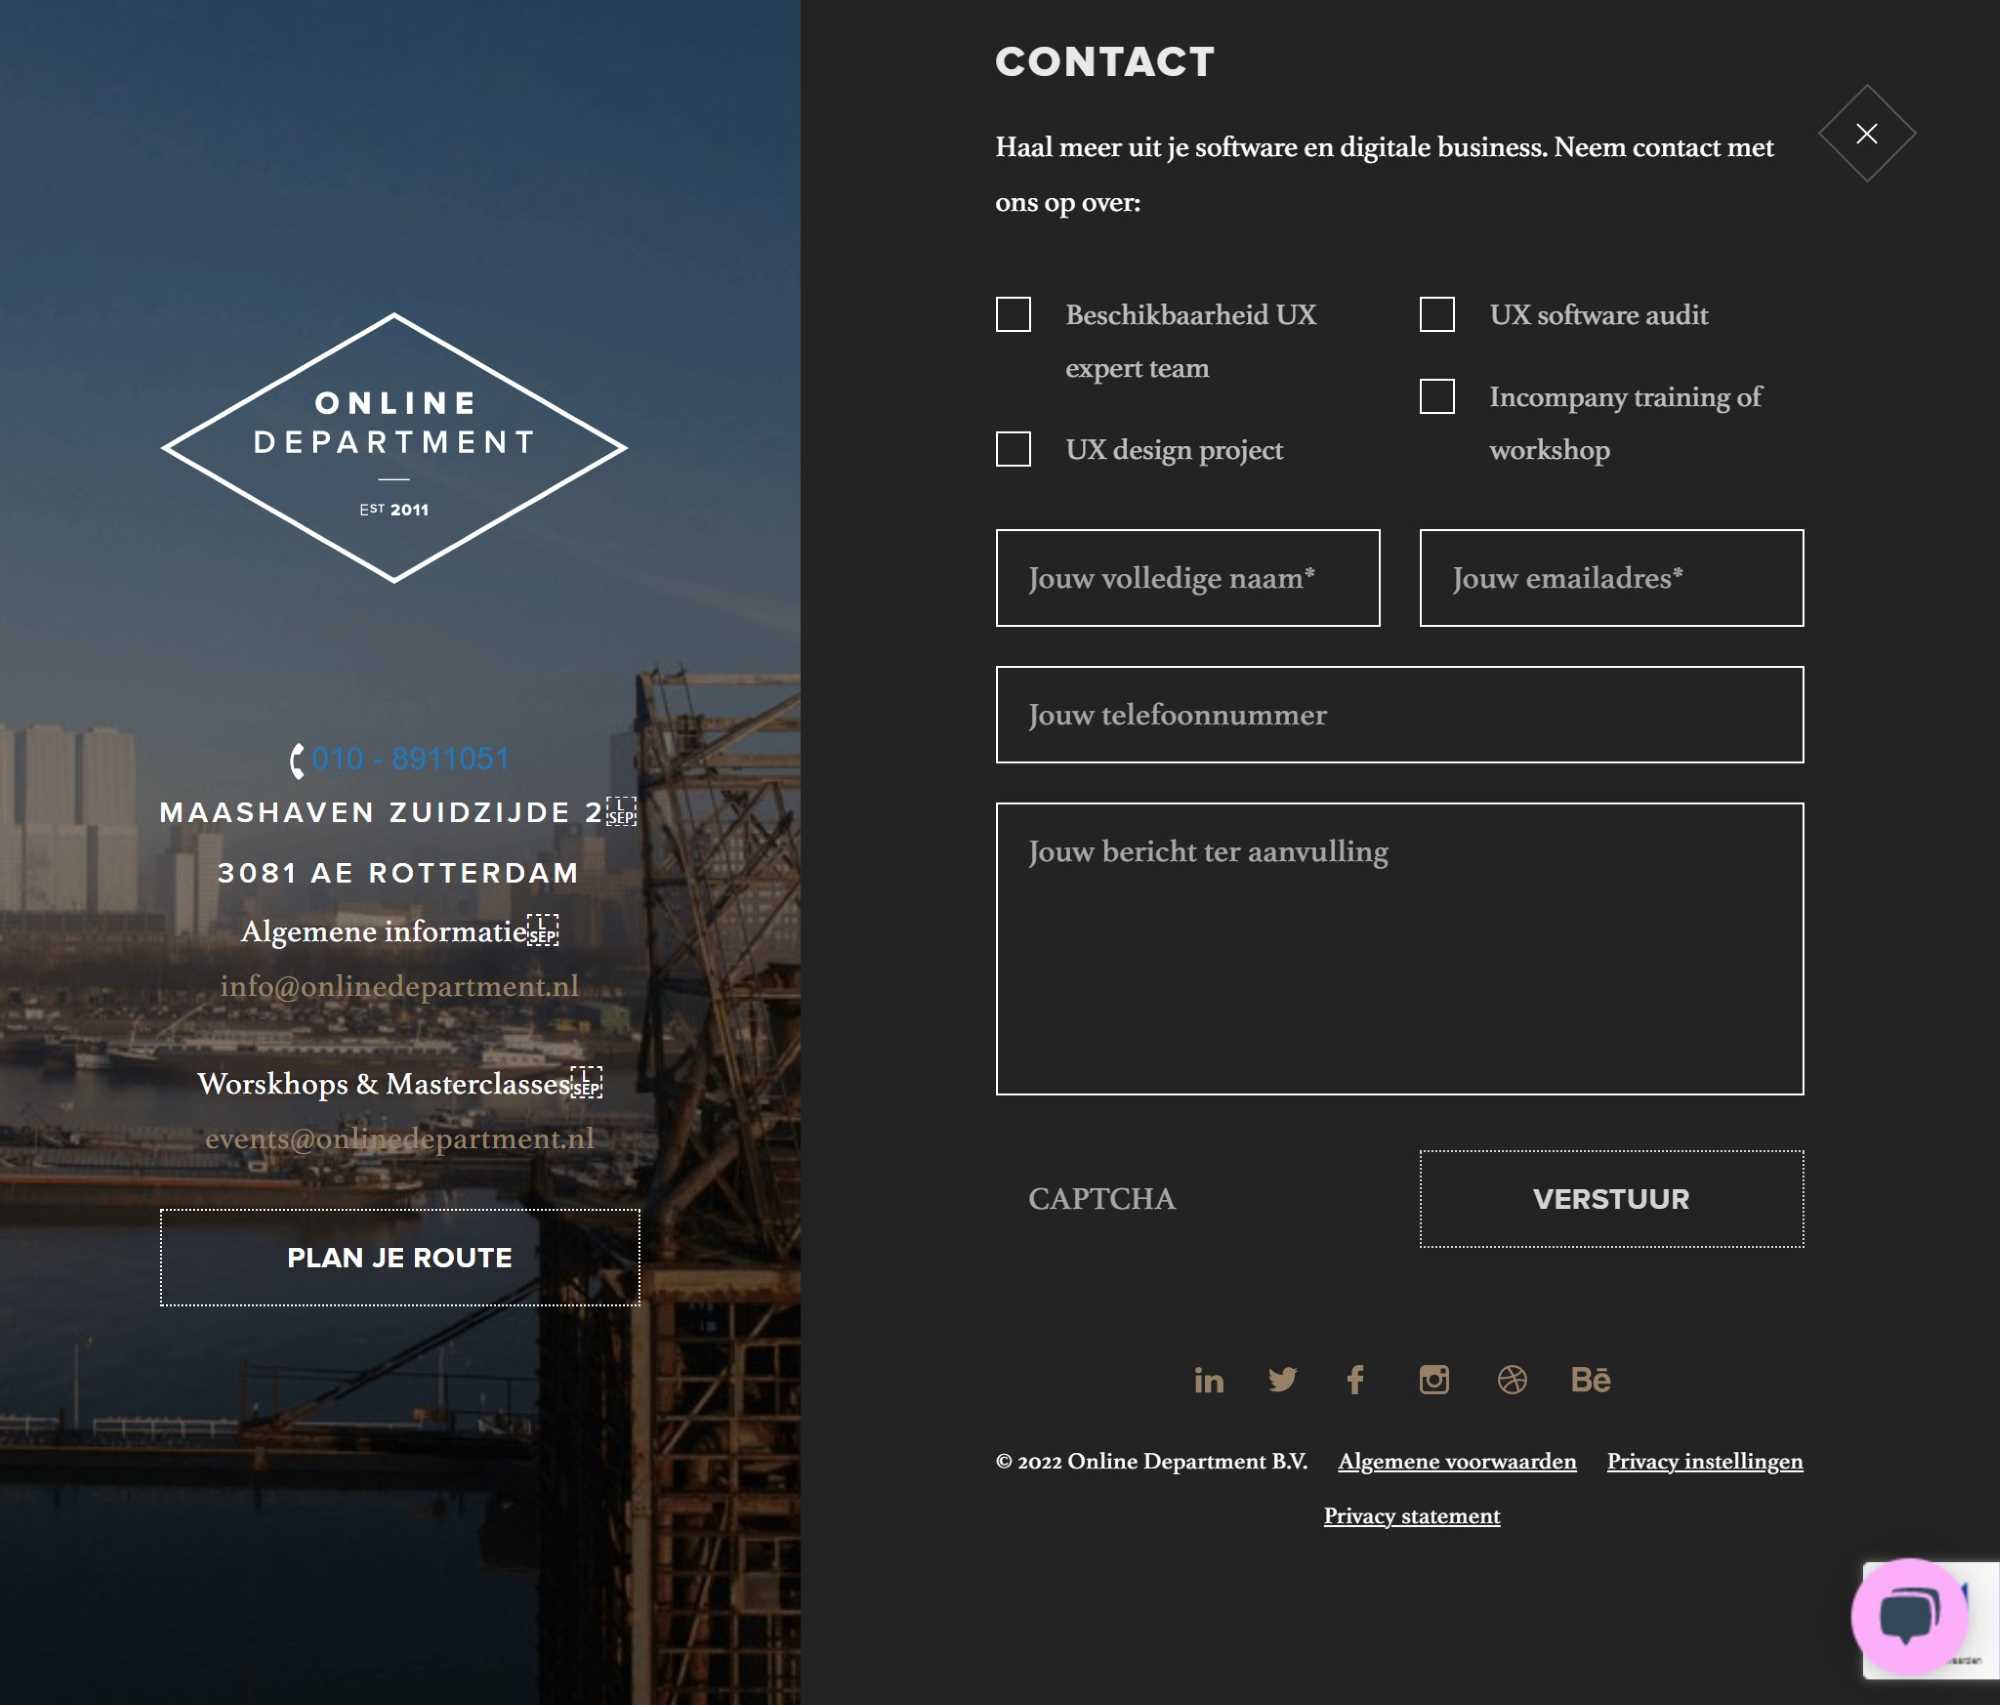Open the Privacy statement link
The width and height of the screenshot is (2000, 1705).
tap(1411, 1516)
